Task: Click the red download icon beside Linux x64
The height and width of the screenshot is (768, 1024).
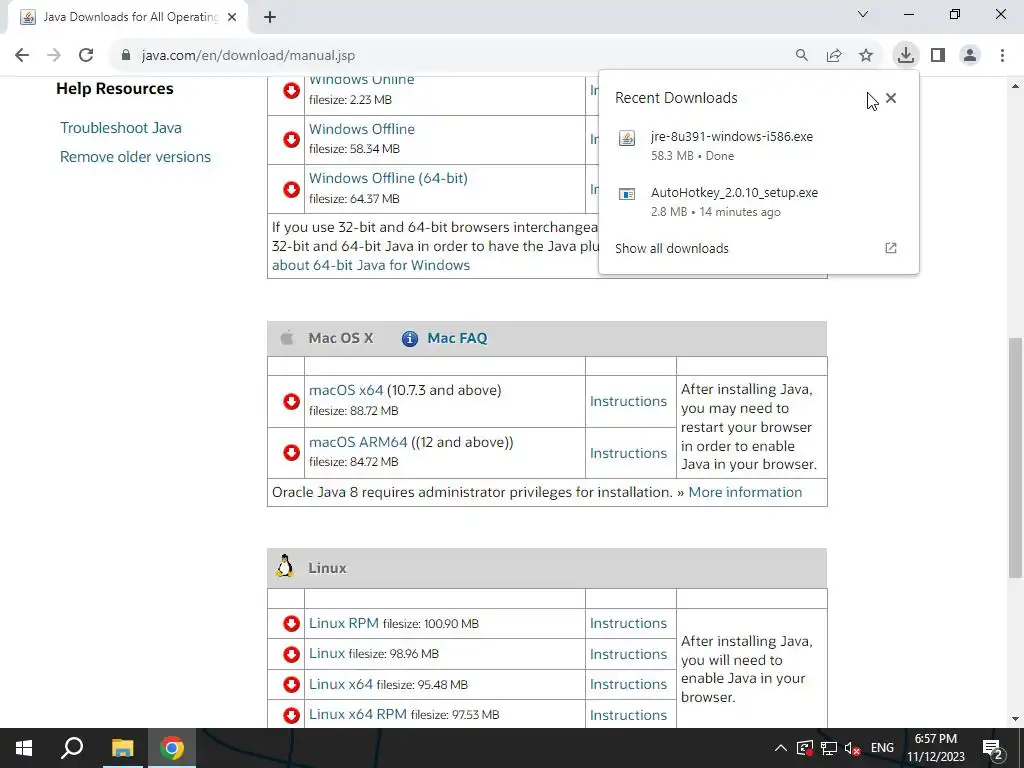Action: click(291, 684)
